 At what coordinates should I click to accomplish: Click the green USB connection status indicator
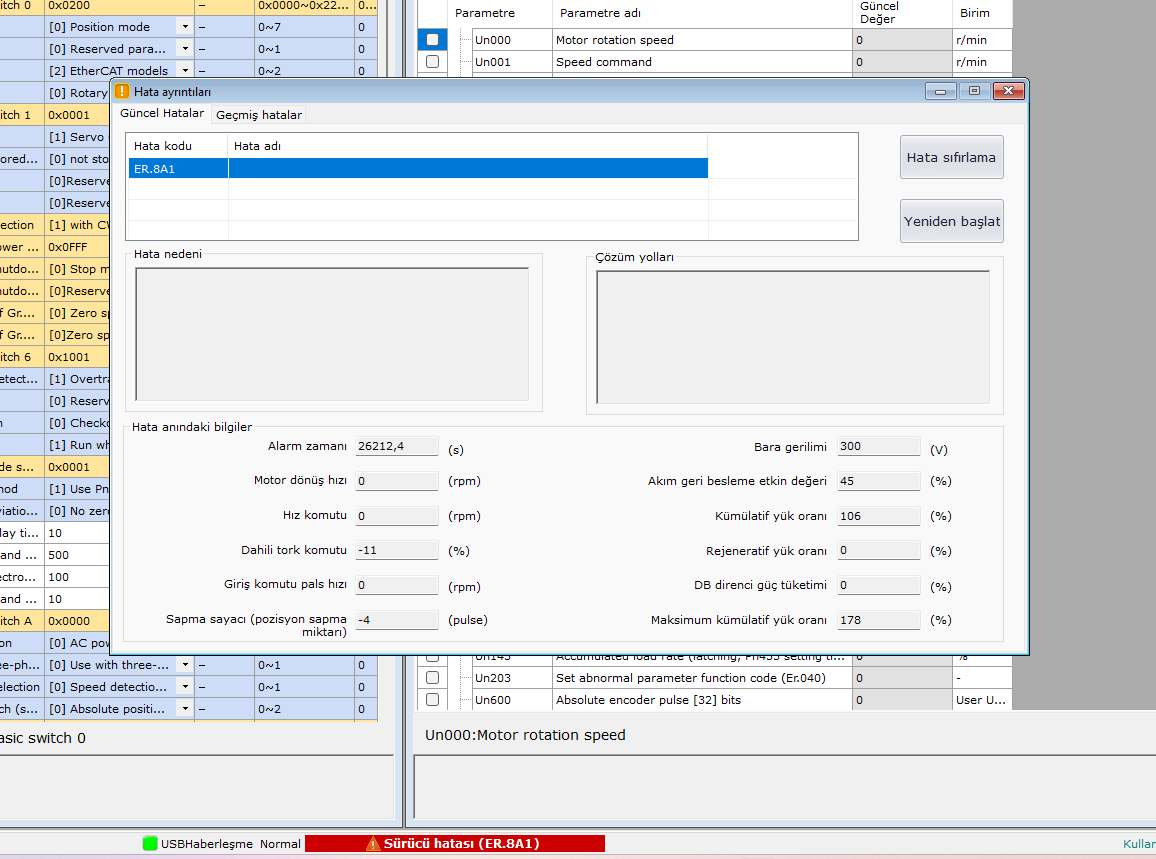150,843
